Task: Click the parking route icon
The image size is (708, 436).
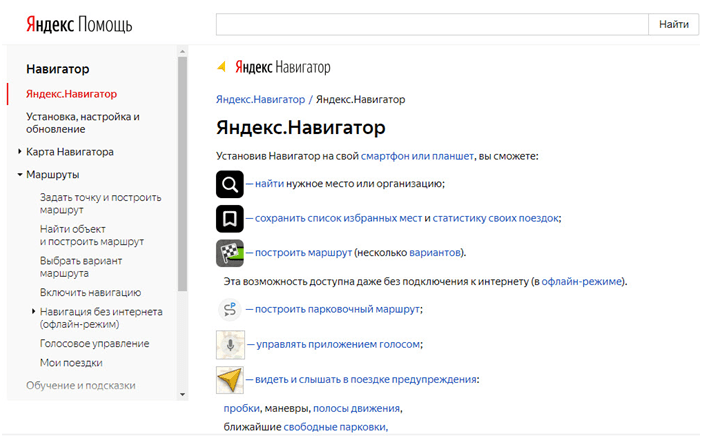Action: click(x=230, y=310)
